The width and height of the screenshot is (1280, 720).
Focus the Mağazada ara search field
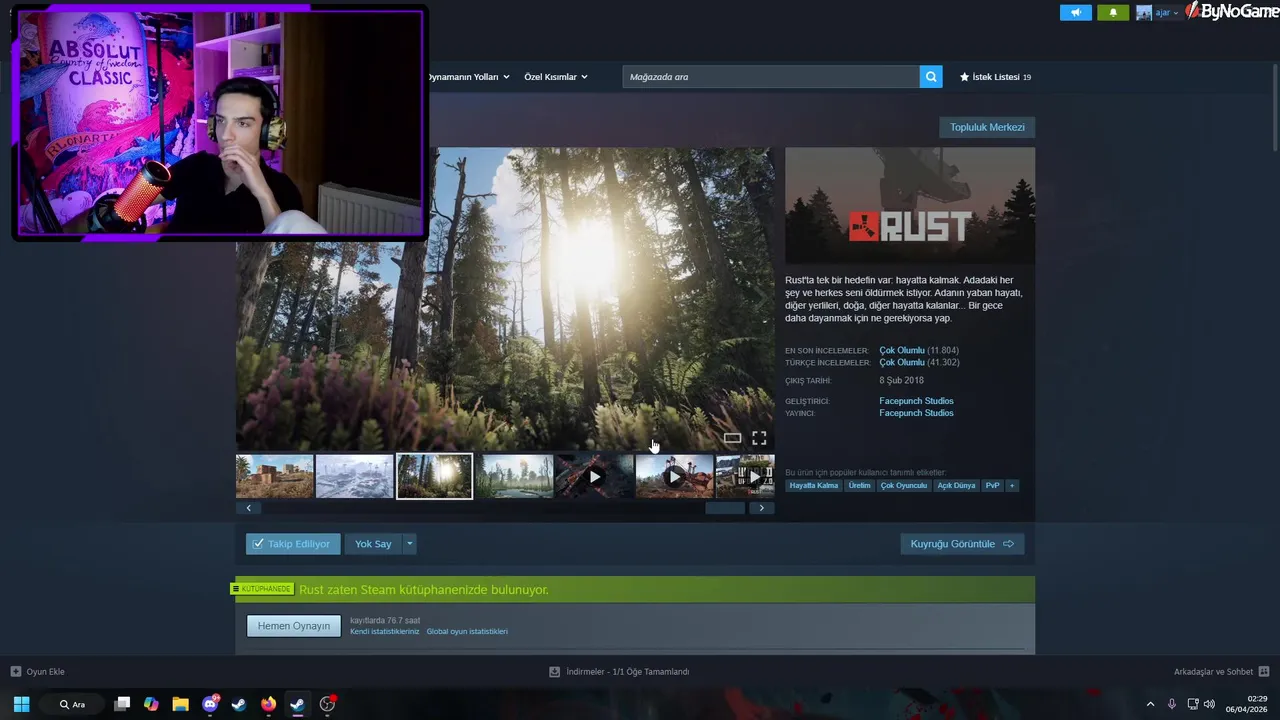point(771,77)
